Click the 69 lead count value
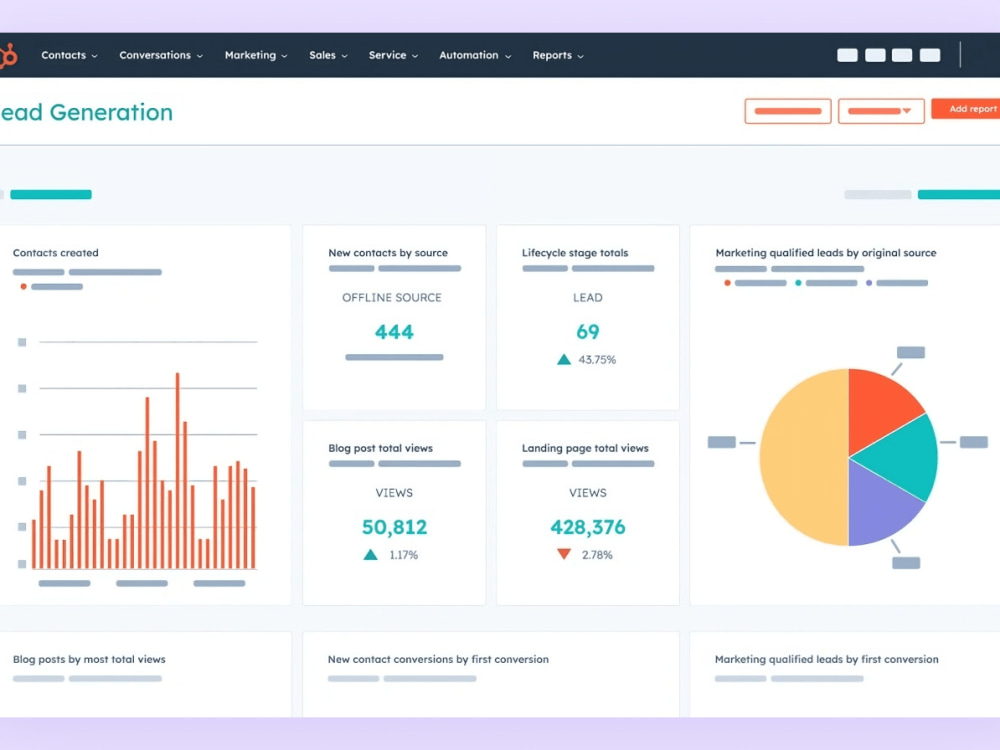 click(587, 332)
